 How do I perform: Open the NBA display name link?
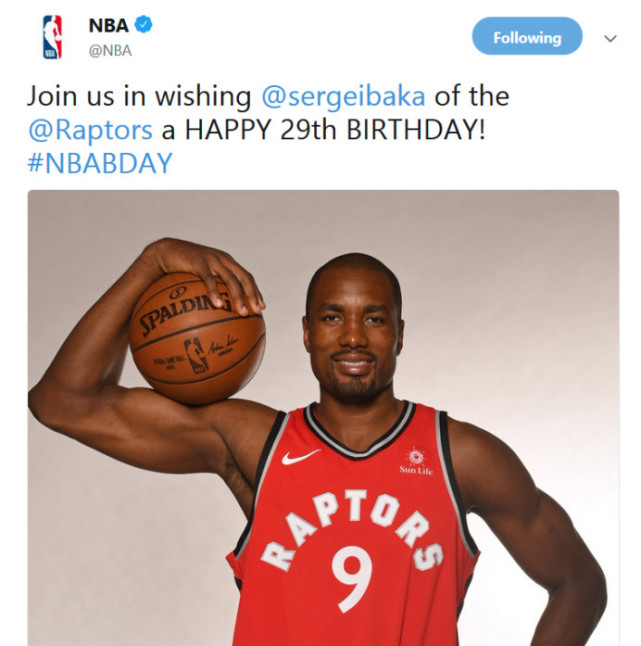109,26
